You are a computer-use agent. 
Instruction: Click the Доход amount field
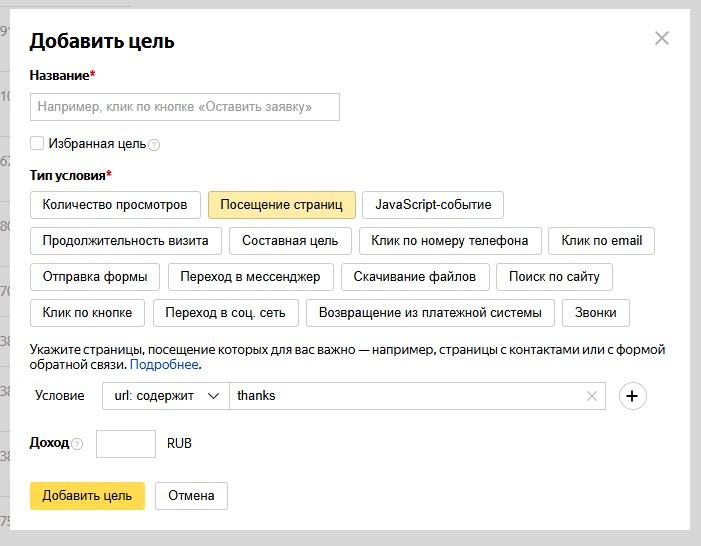point(126,444)
